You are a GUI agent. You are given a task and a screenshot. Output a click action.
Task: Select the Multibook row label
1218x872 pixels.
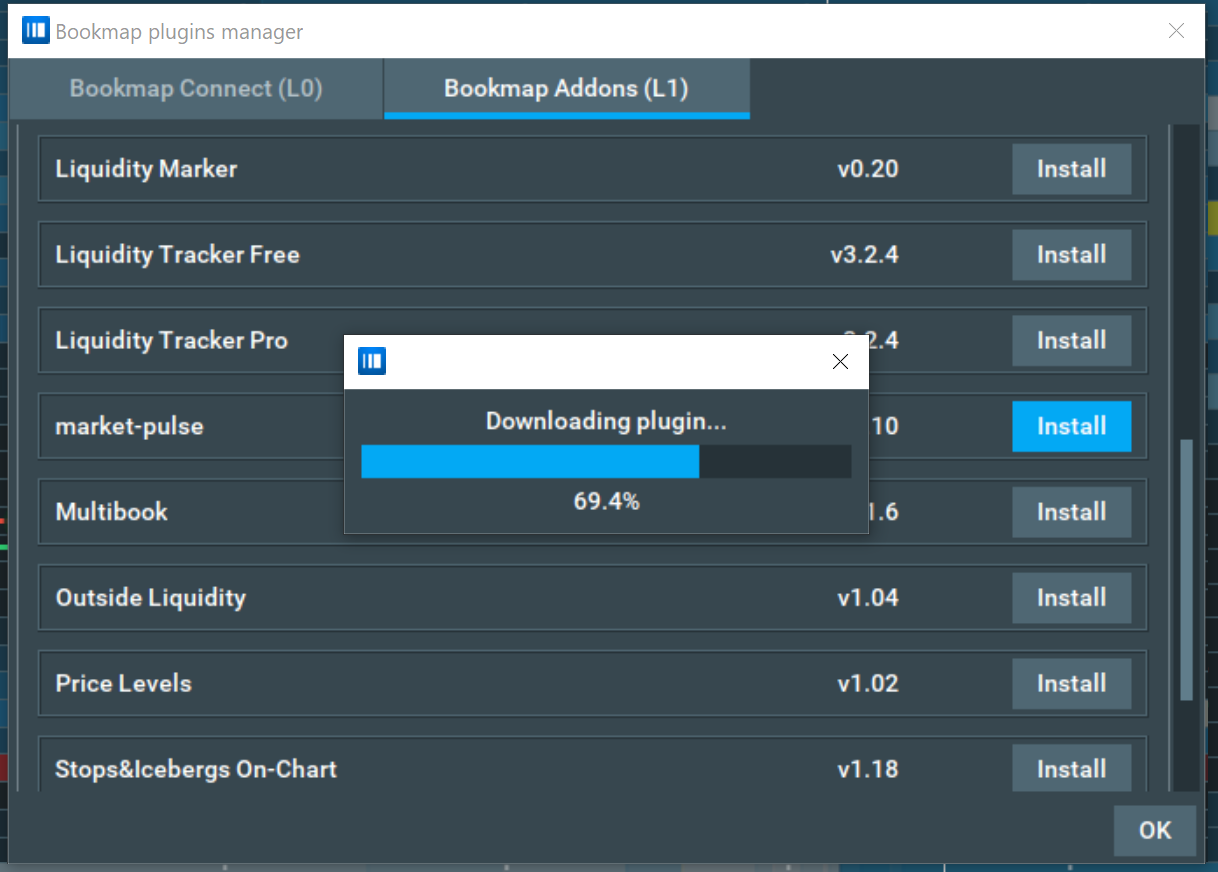click(111, 512)
